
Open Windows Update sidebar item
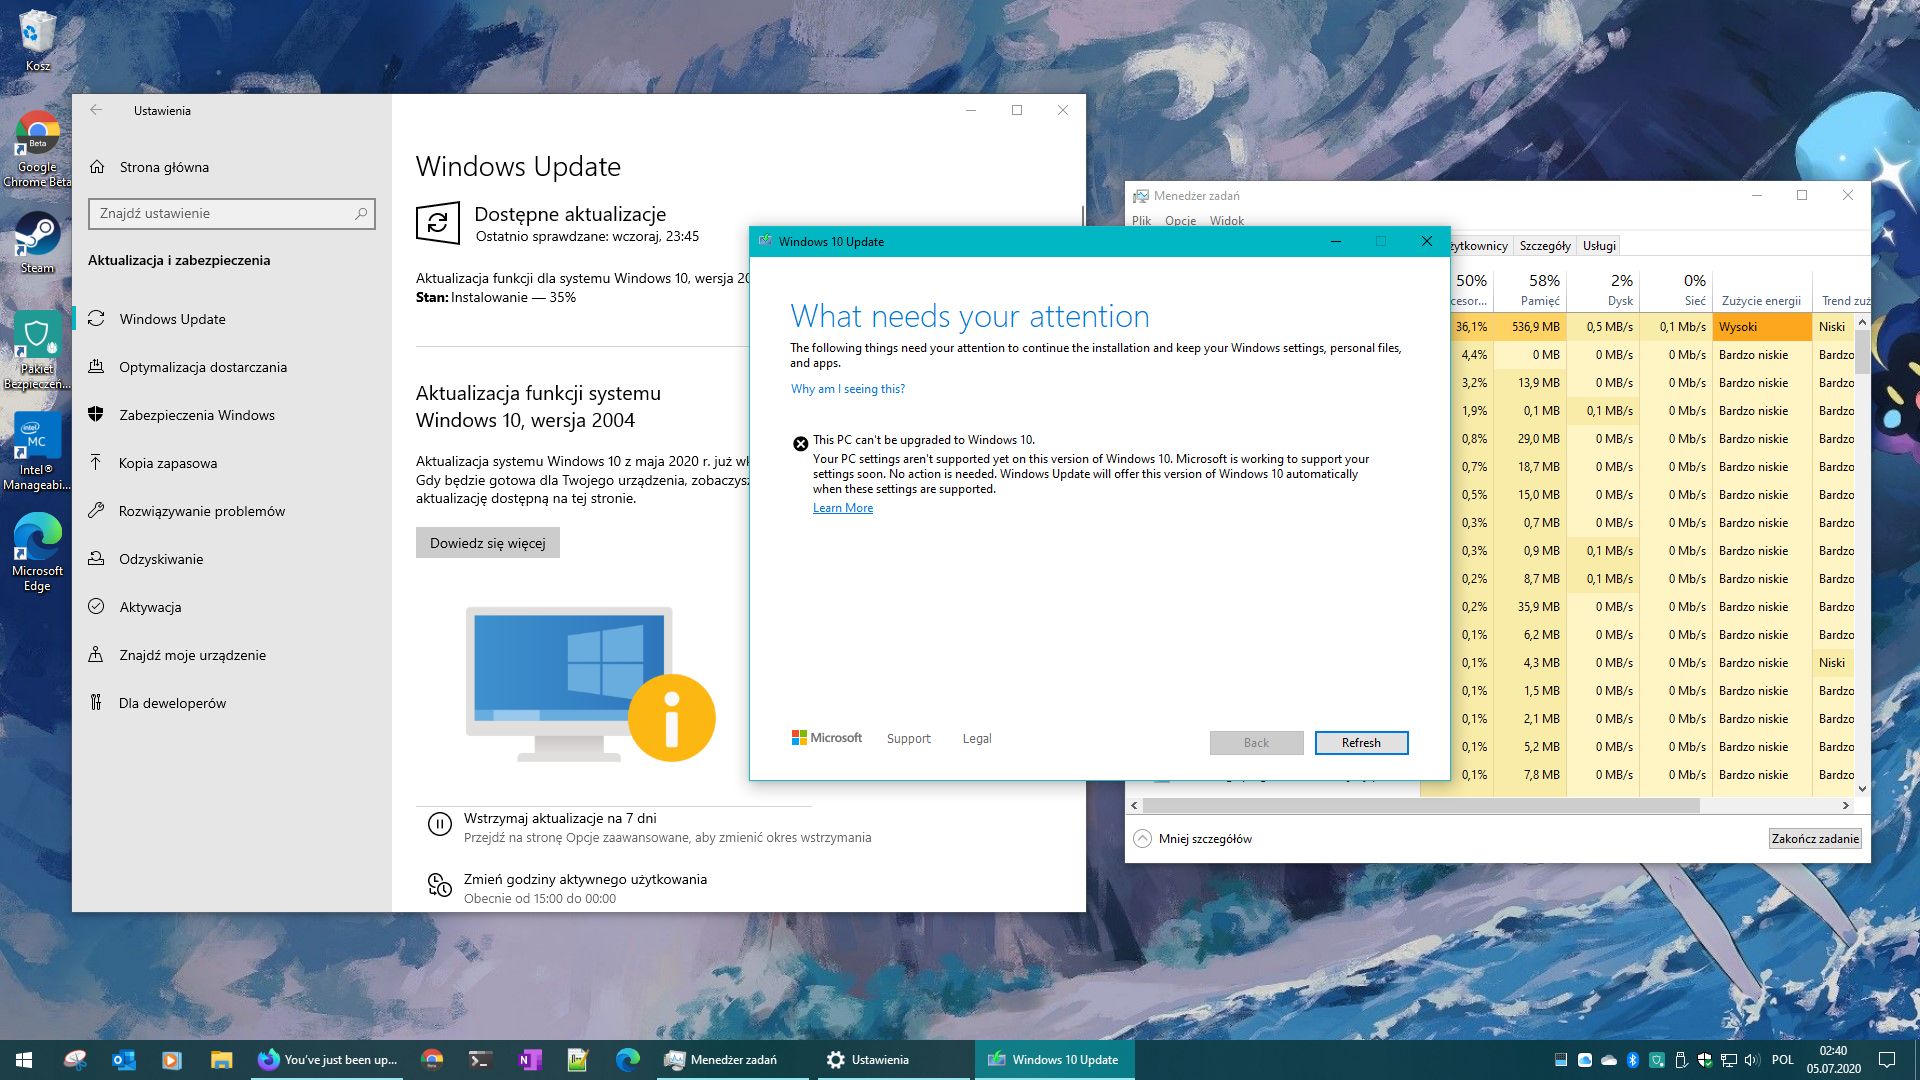(x=172, y=319)
